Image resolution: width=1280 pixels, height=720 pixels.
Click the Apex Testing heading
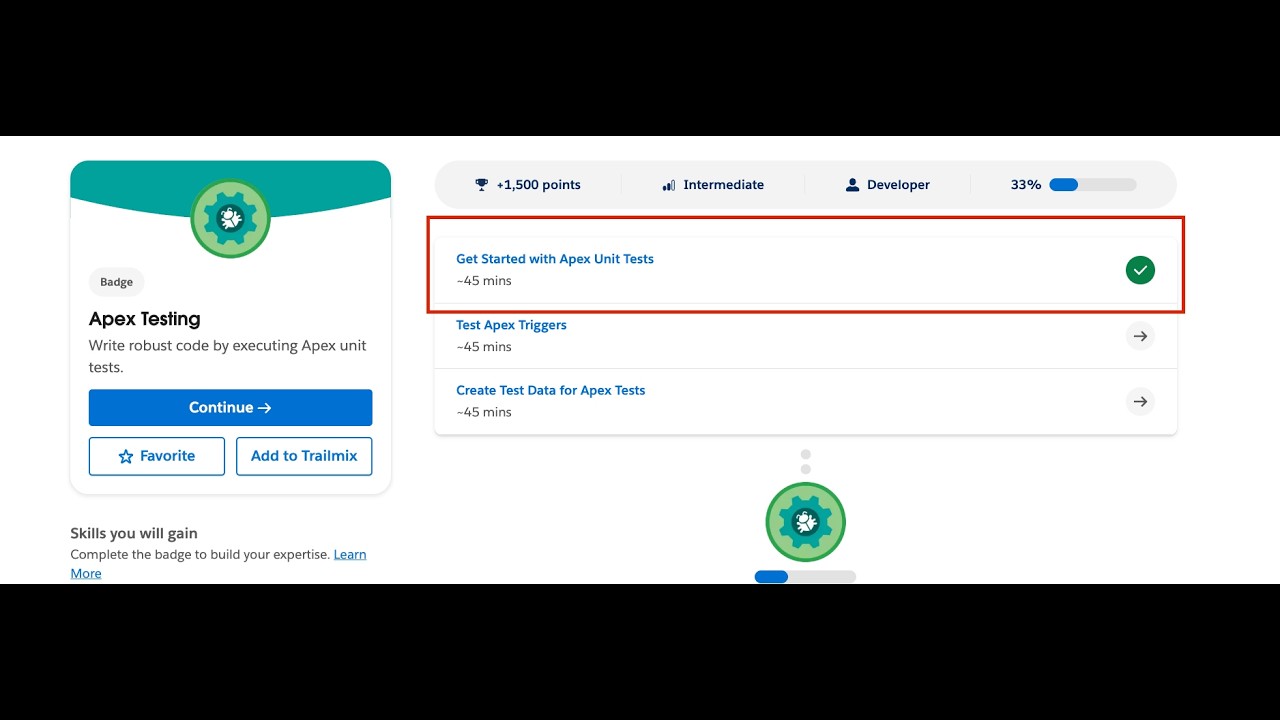click(145, 319)
